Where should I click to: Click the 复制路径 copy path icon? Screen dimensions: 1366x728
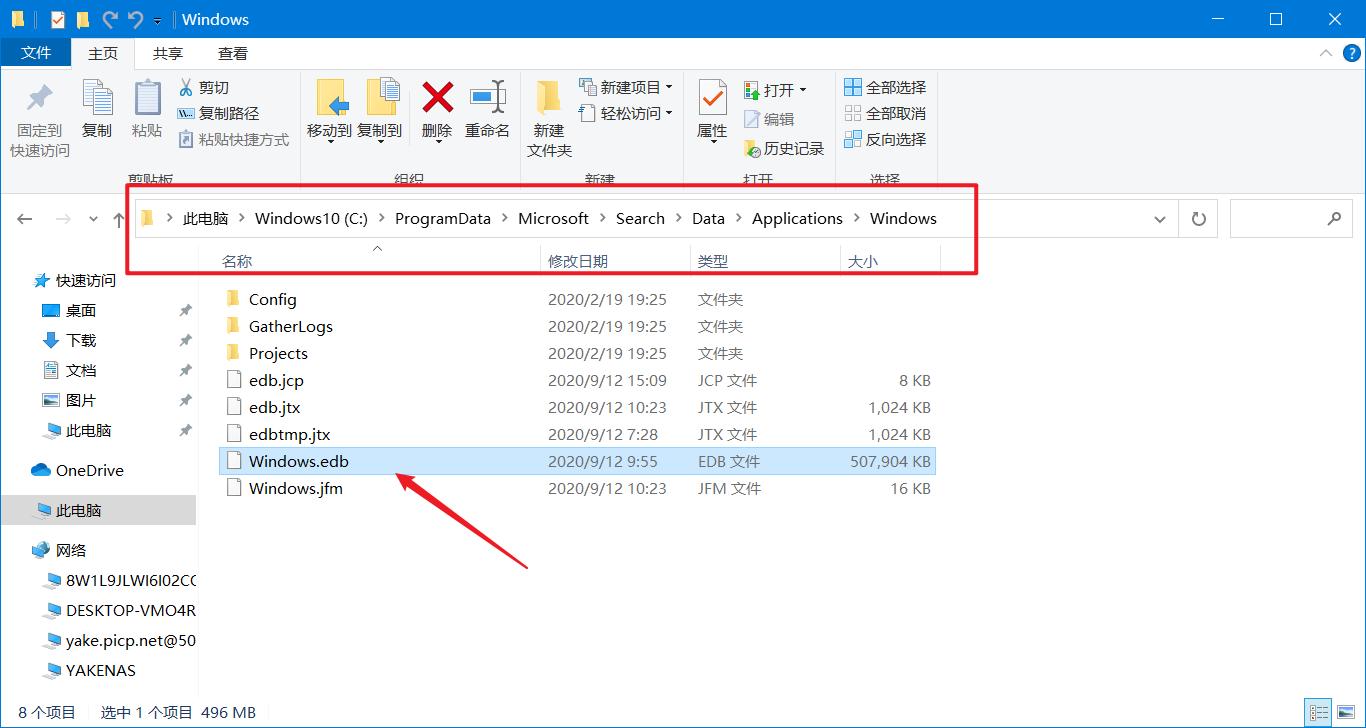pyautogui.click(x=186, y=112)
